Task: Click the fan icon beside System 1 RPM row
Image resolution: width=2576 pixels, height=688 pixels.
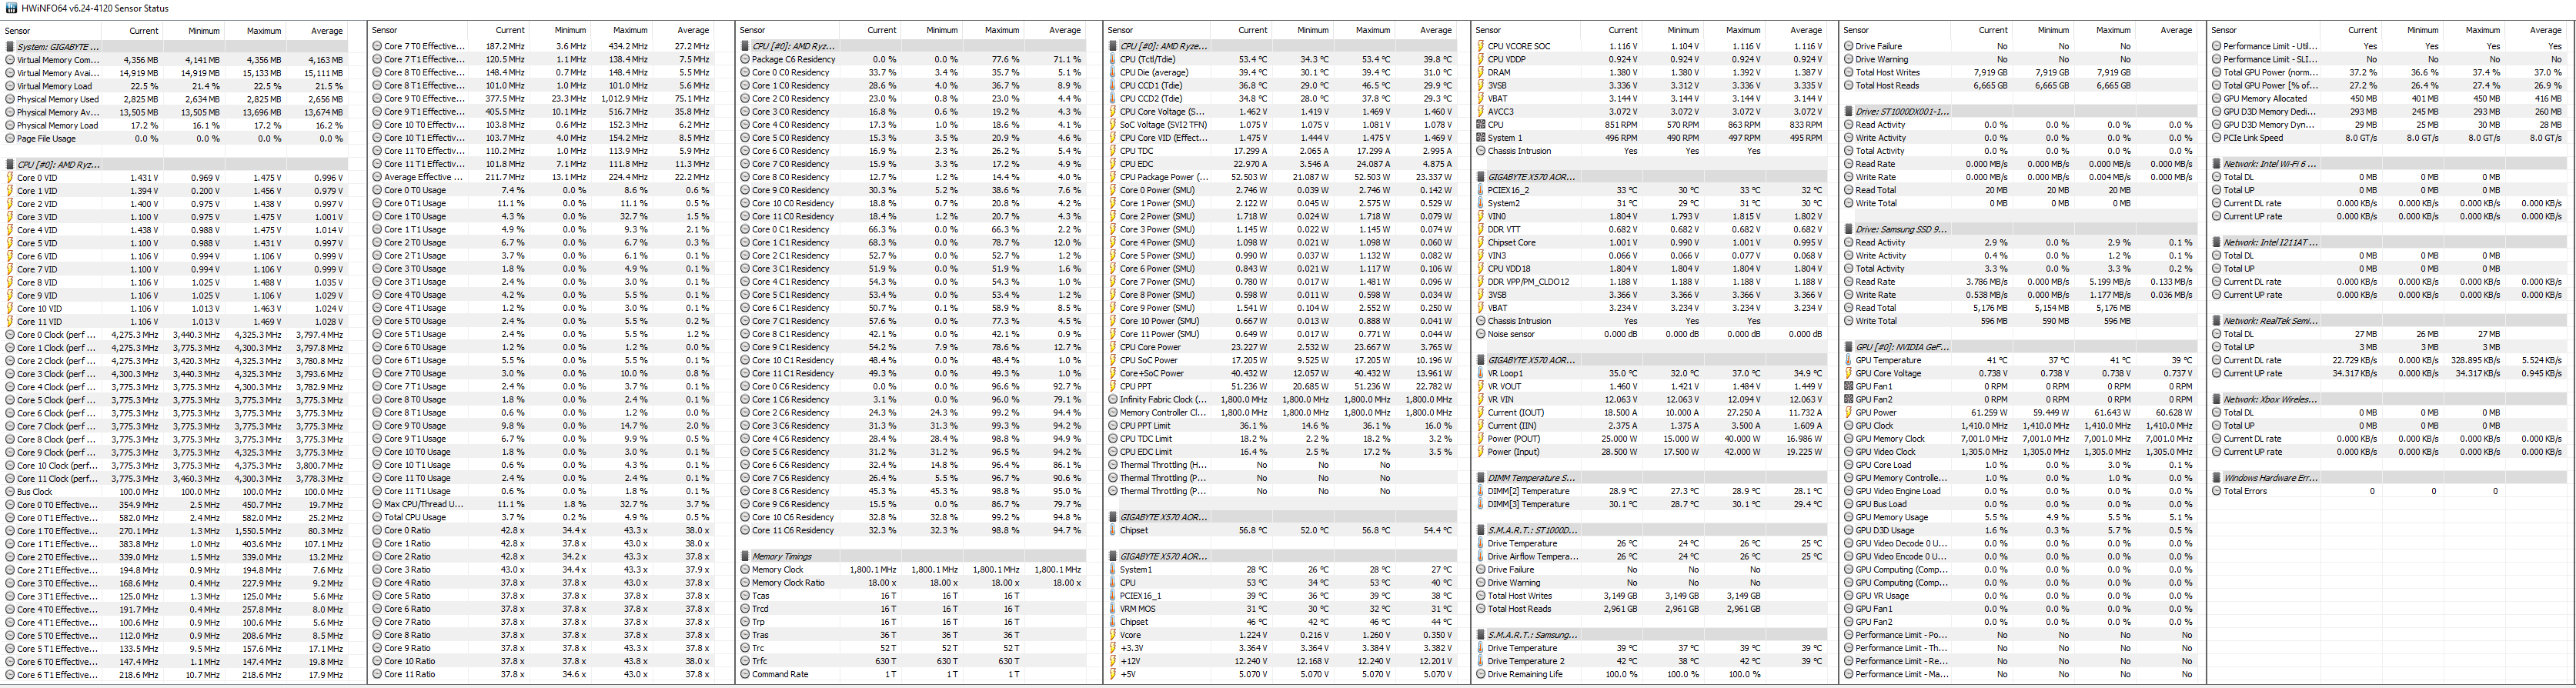Action: tap(1481, 138)
